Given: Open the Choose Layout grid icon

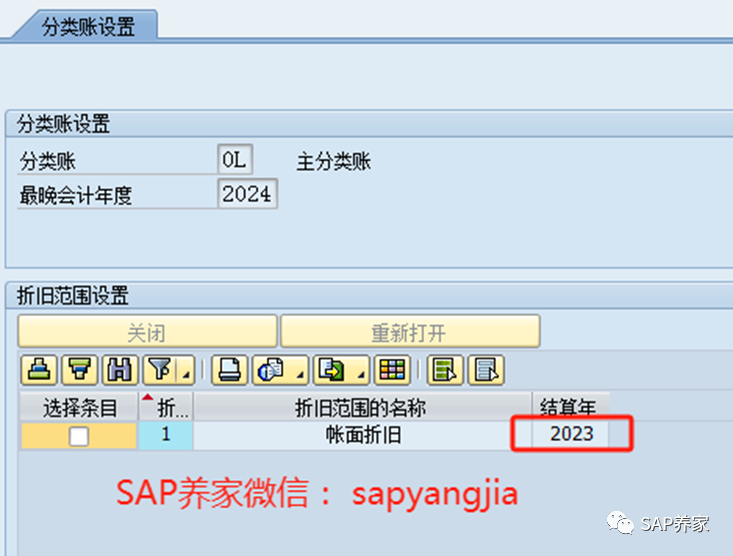Looking at the screenshot, I should point(392,370).
